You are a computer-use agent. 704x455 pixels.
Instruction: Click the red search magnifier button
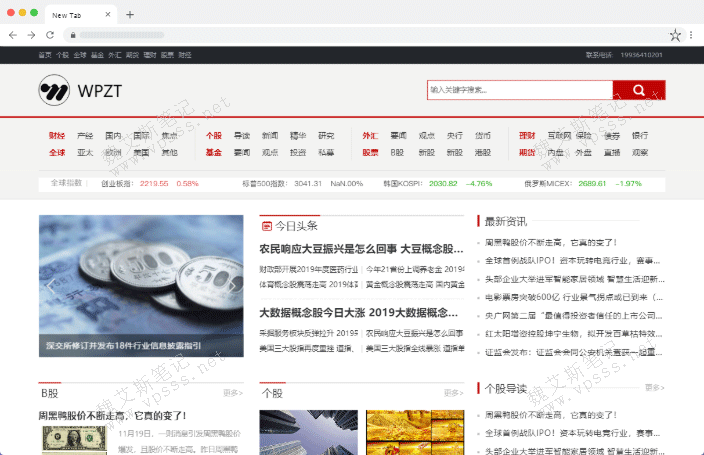click(x=638, y=90)
